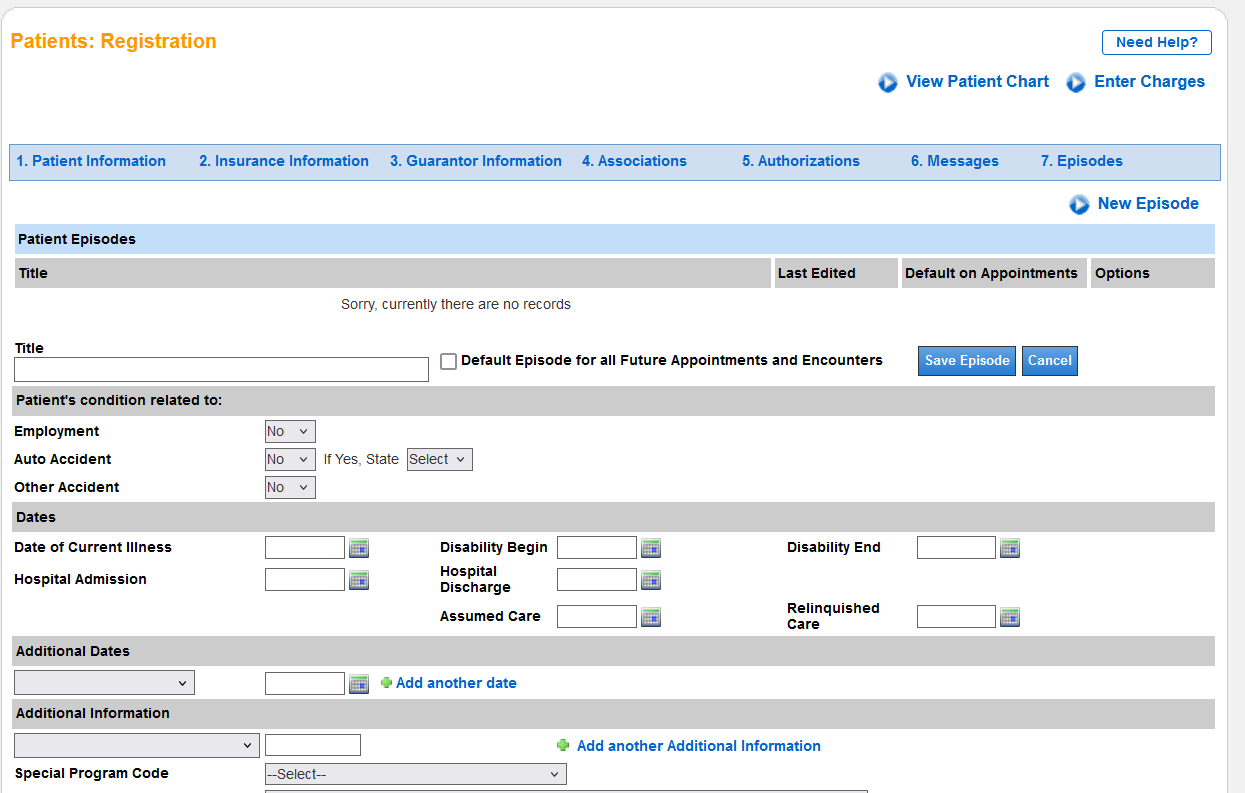Open calendar picker for Assumed Care
1245x793 pixels.
651,617
